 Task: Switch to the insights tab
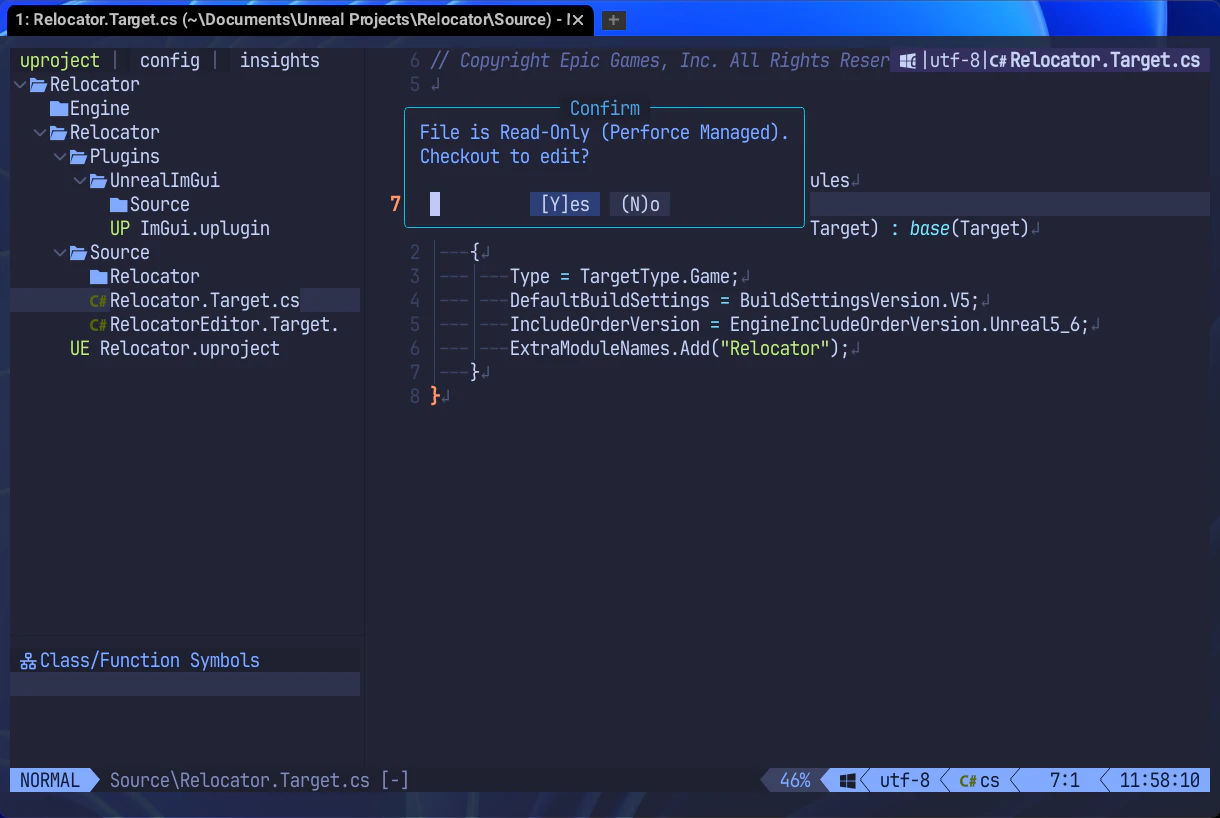tap(280, 60)
